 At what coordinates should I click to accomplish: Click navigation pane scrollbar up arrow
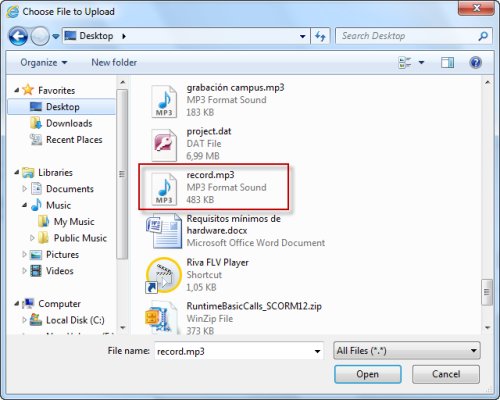(x=123, y=82)
